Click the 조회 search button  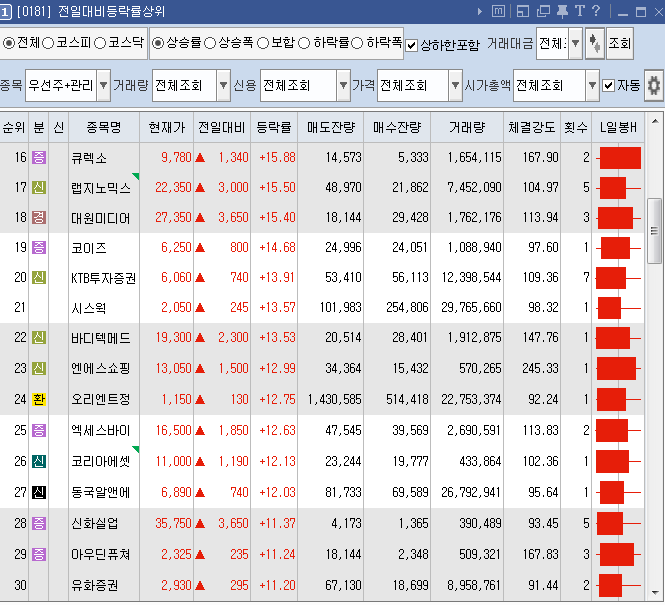(x=620, y=43)
